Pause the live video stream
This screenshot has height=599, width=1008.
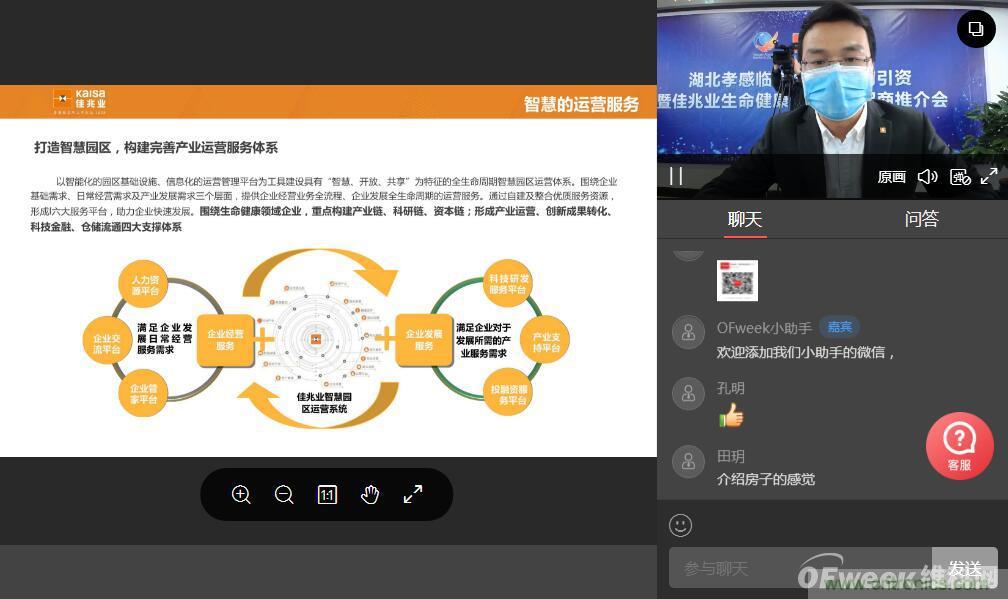coord(677,176)
